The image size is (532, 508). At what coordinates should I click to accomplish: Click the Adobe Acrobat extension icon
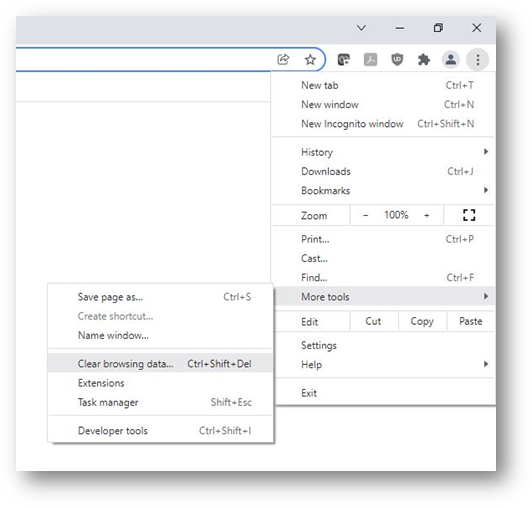click(370, 60)
